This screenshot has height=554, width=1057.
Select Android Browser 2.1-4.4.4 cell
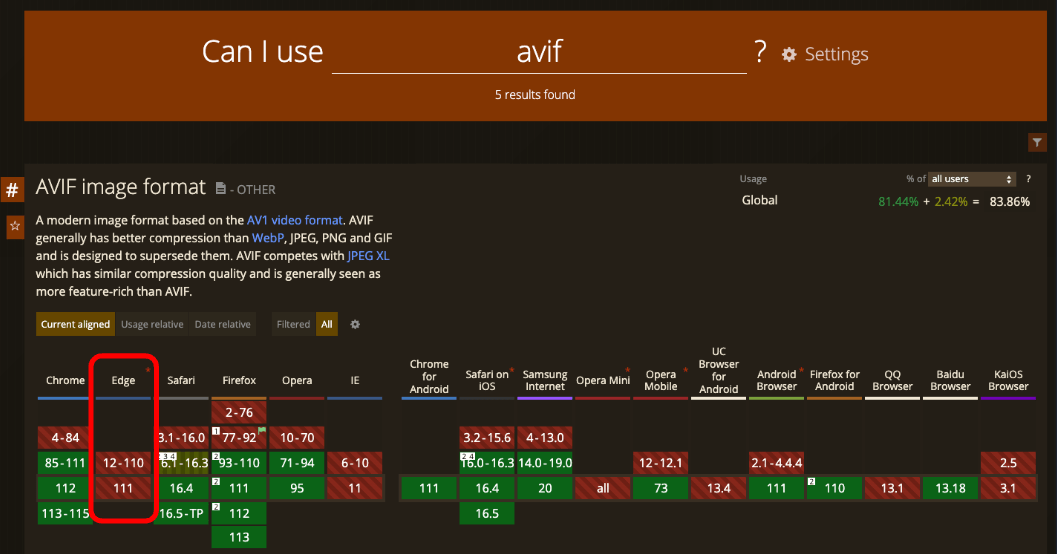pos(777,463)
